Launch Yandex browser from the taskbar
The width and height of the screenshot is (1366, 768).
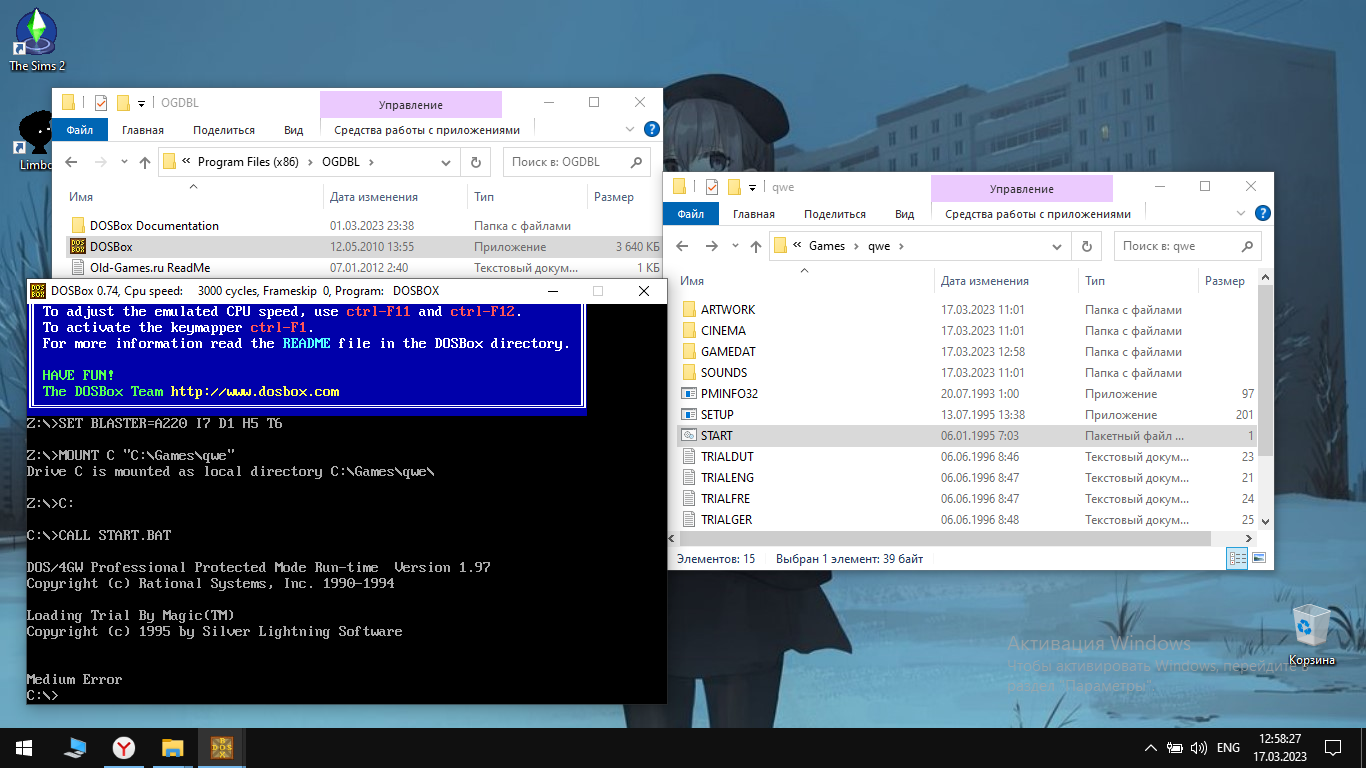click(123, 747)
